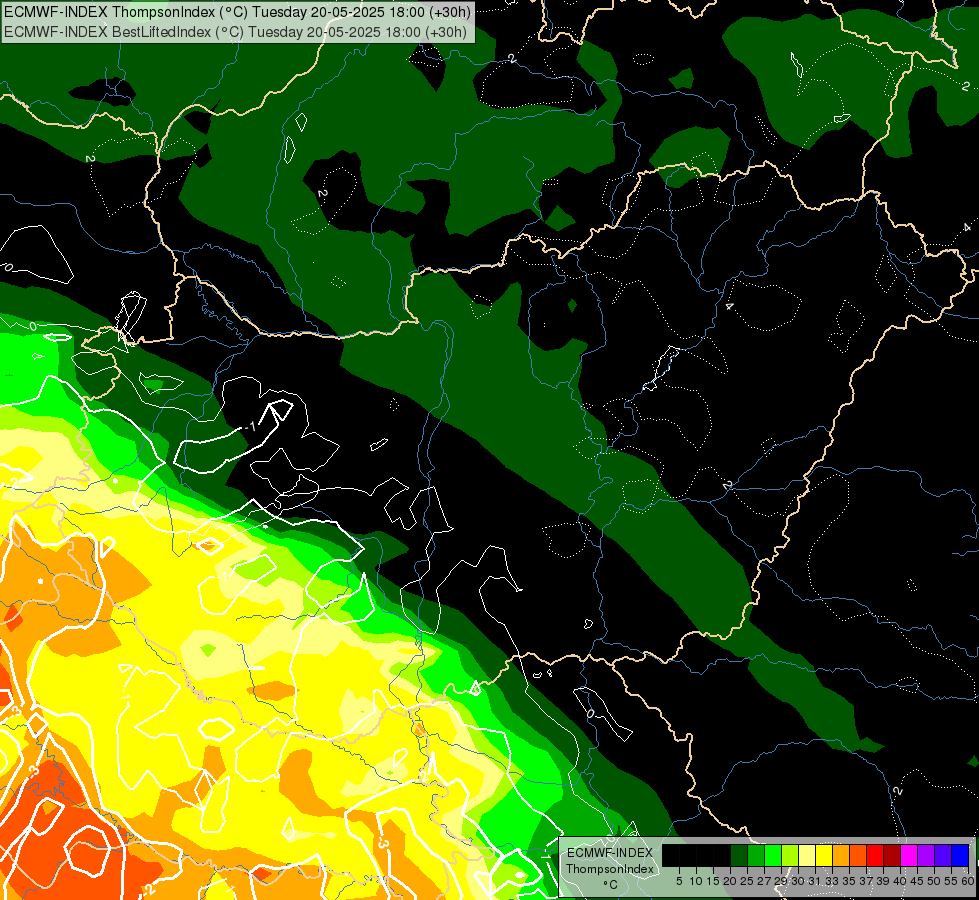
Task: Click the legend tick value 30
Action: pyautogui.click(x=798, y=881)
